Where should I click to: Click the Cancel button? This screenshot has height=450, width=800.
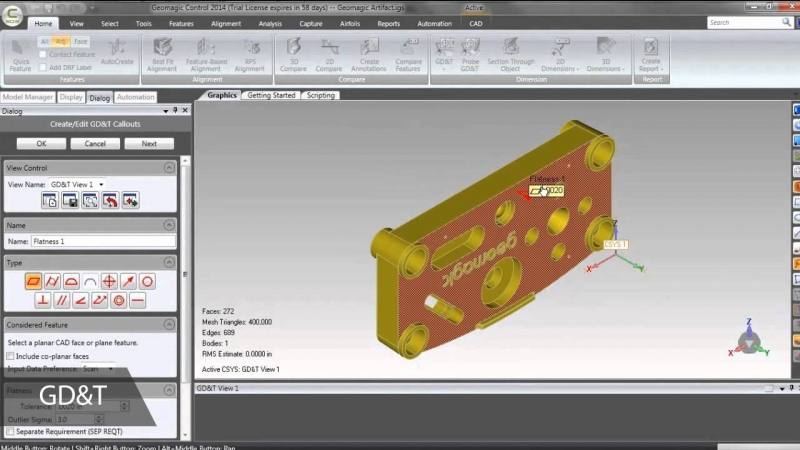click(x=95, y=144)
